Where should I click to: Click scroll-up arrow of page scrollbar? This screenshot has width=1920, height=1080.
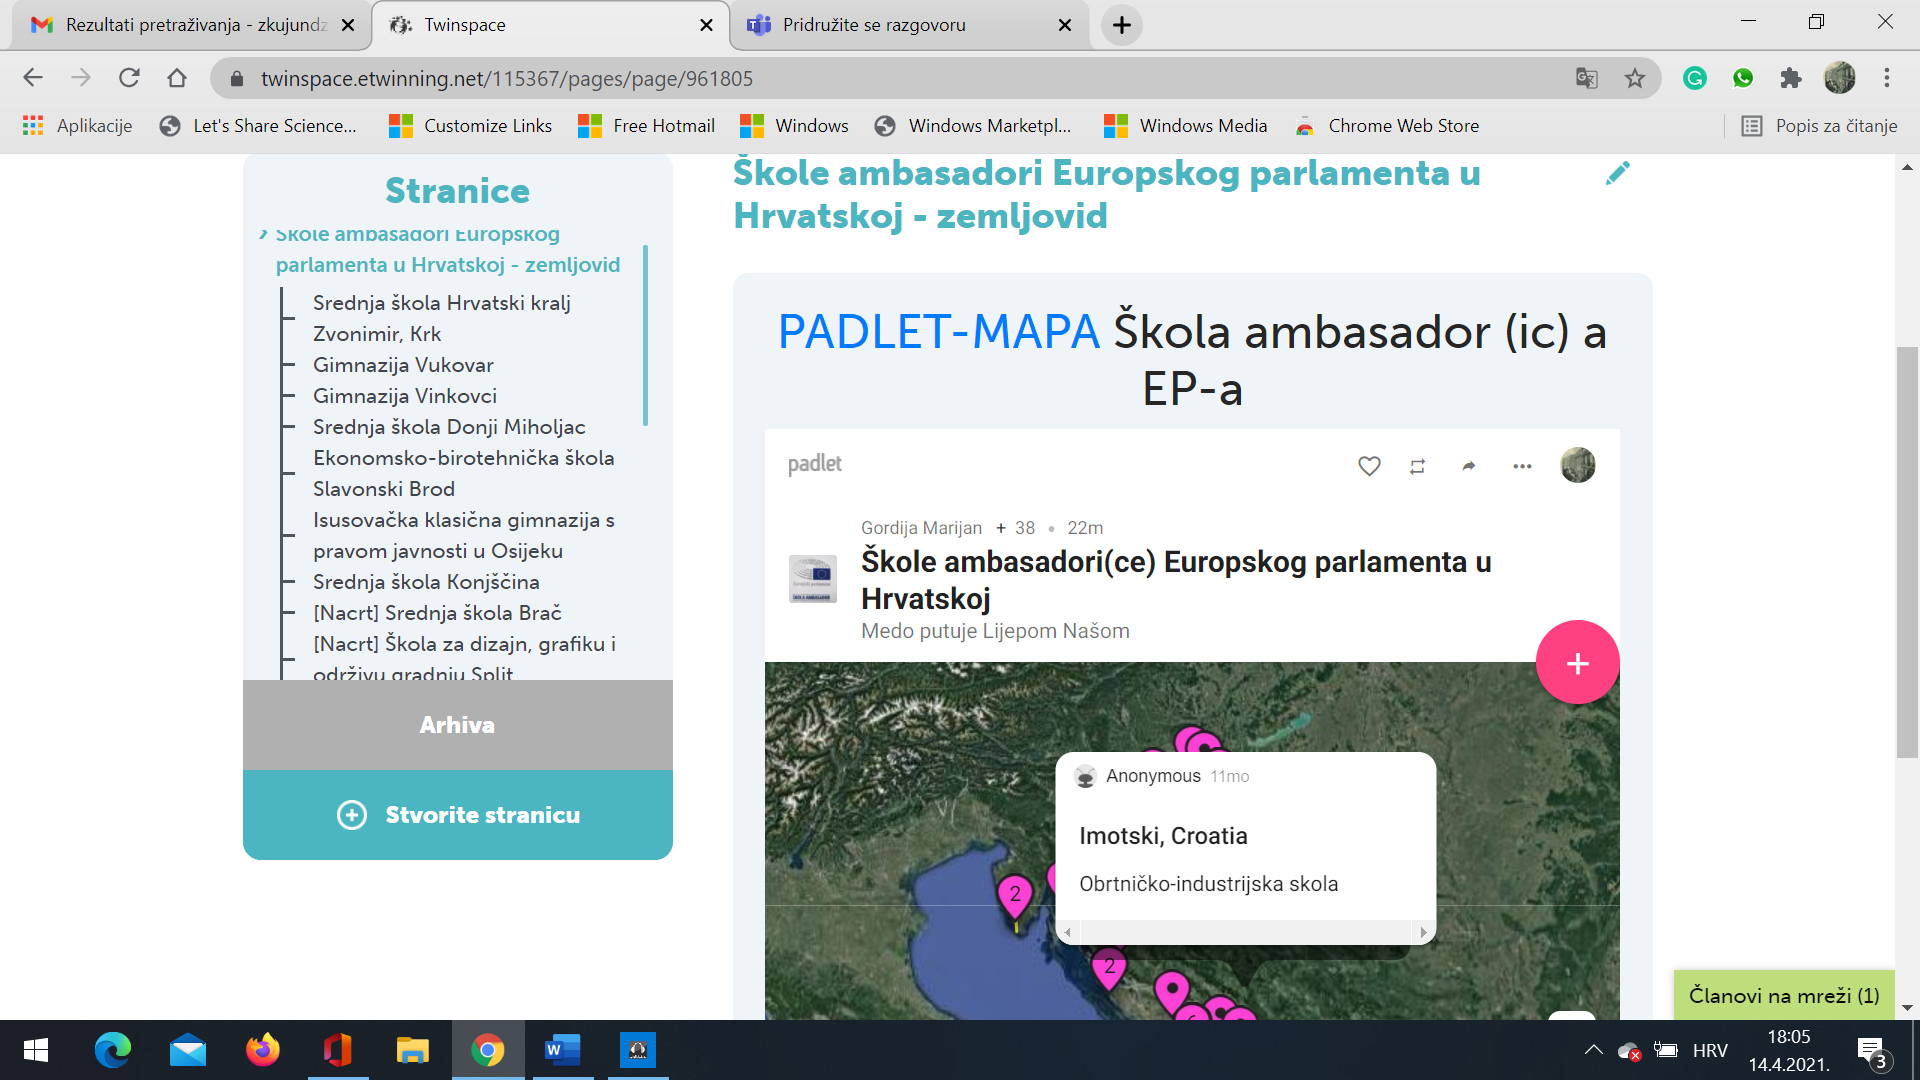tap(1907, 167)
